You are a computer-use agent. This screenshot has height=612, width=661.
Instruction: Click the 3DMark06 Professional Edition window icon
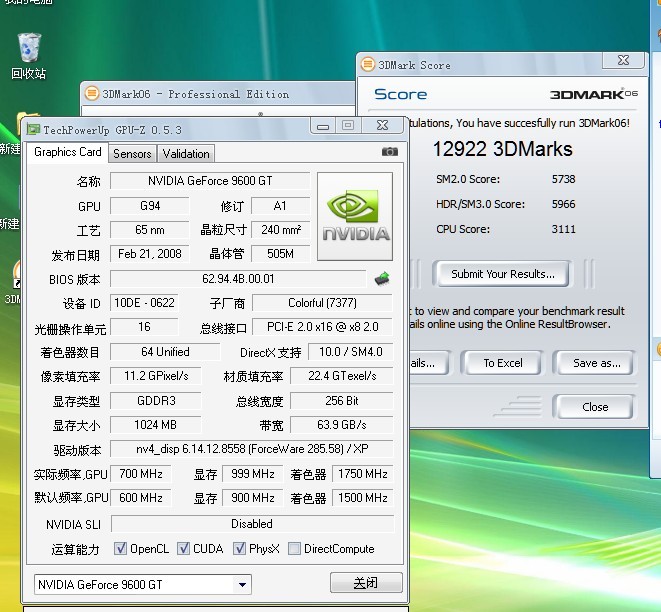(91, 93)
